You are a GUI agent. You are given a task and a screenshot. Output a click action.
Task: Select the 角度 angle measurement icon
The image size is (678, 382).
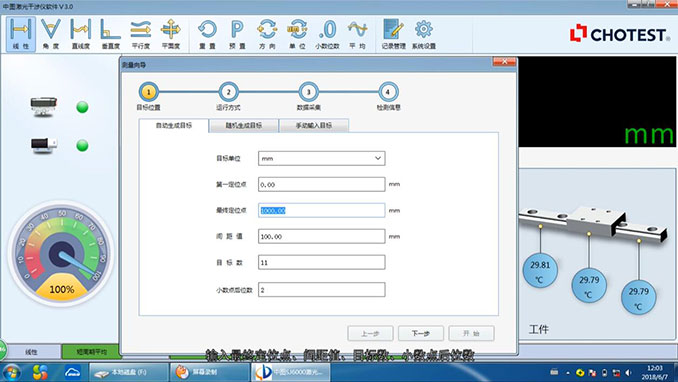51,34
